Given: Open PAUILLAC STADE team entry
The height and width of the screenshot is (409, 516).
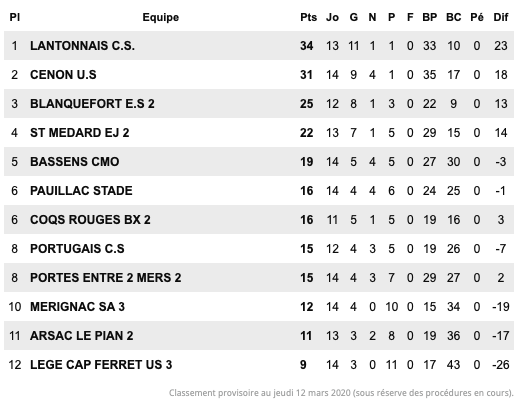Looking at the screenshot, I should (81, 191).
